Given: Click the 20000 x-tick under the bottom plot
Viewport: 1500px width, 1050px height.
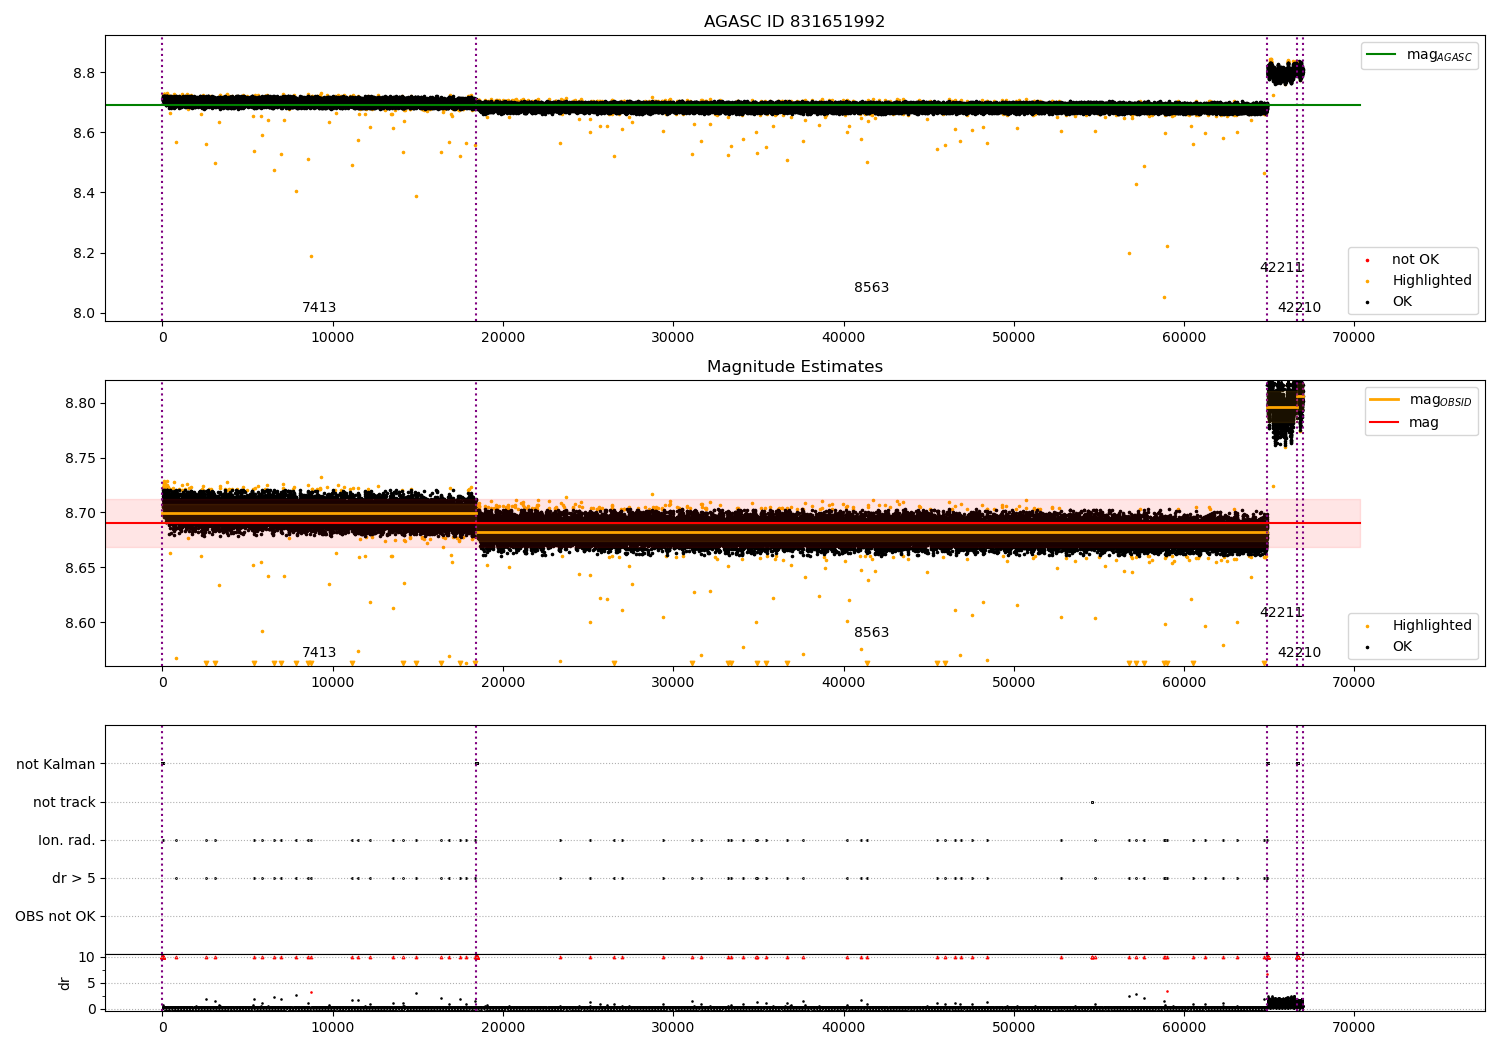Looking at the screenshot, I should (503, 1028).
